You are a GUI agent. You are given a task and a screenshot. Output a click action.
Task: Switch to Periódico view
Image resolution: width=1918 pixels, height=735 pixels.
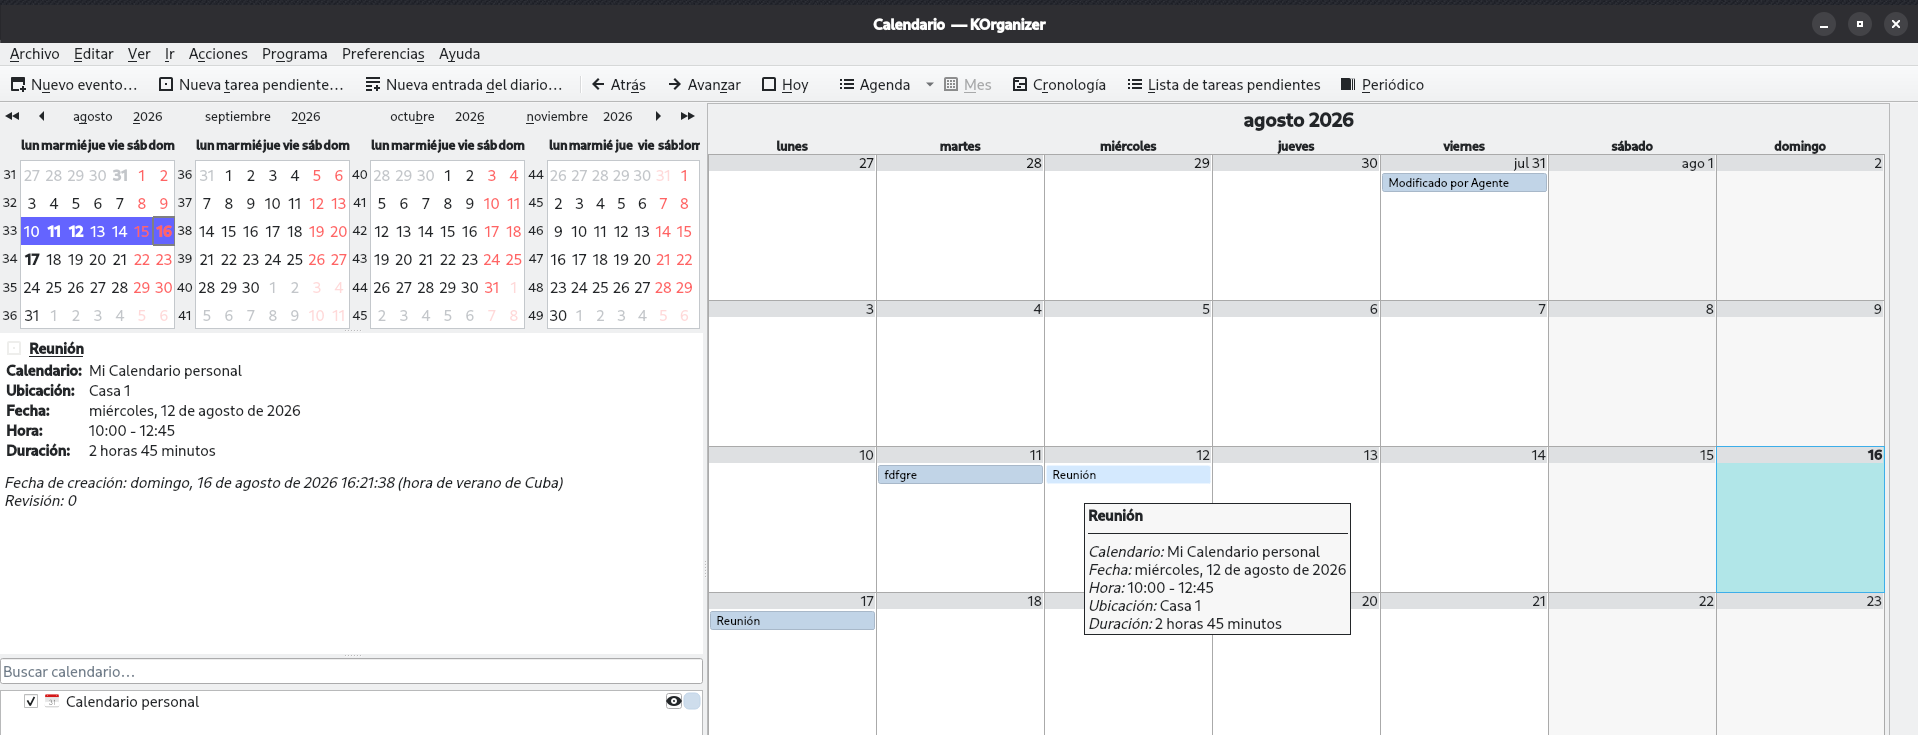pyautogui.click(x=1382, y=85)
